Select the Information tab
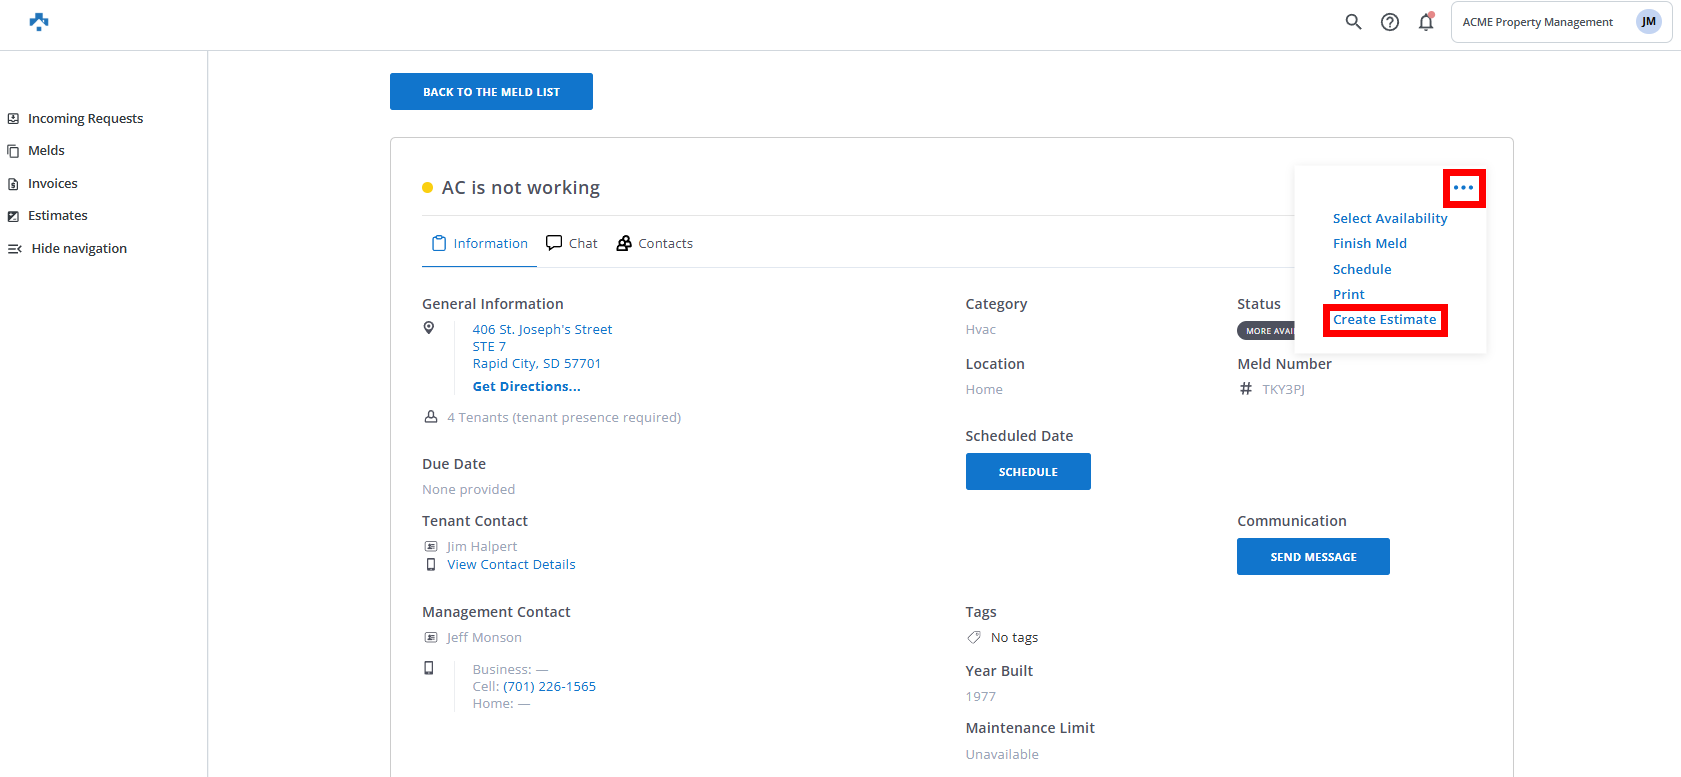The width and height of the screenshot is (1681, 777). pyautogui.click(x=480, y=244)
